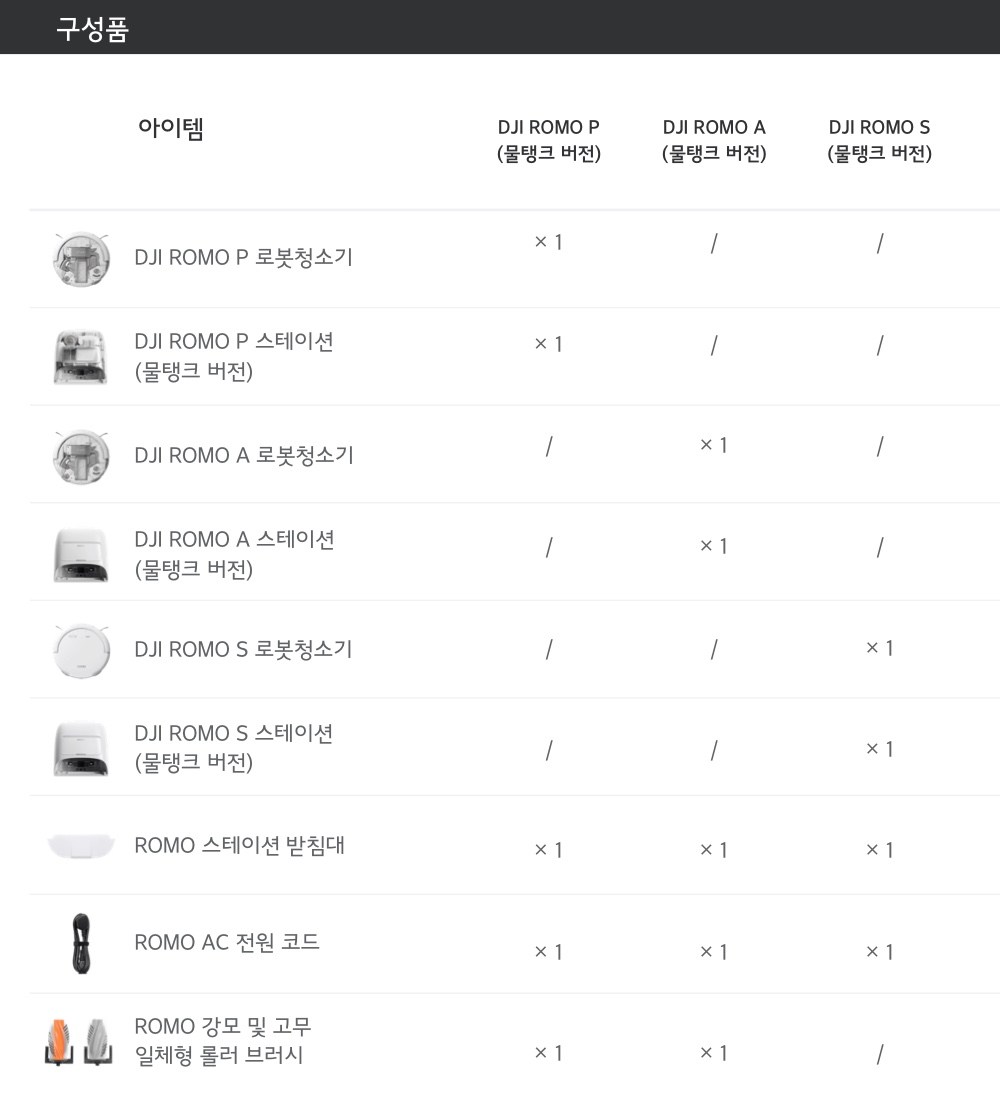Click the ROMO 스테이션 받침대 label
This screenshot has height=1111, width=1000.
click(239, 845)
